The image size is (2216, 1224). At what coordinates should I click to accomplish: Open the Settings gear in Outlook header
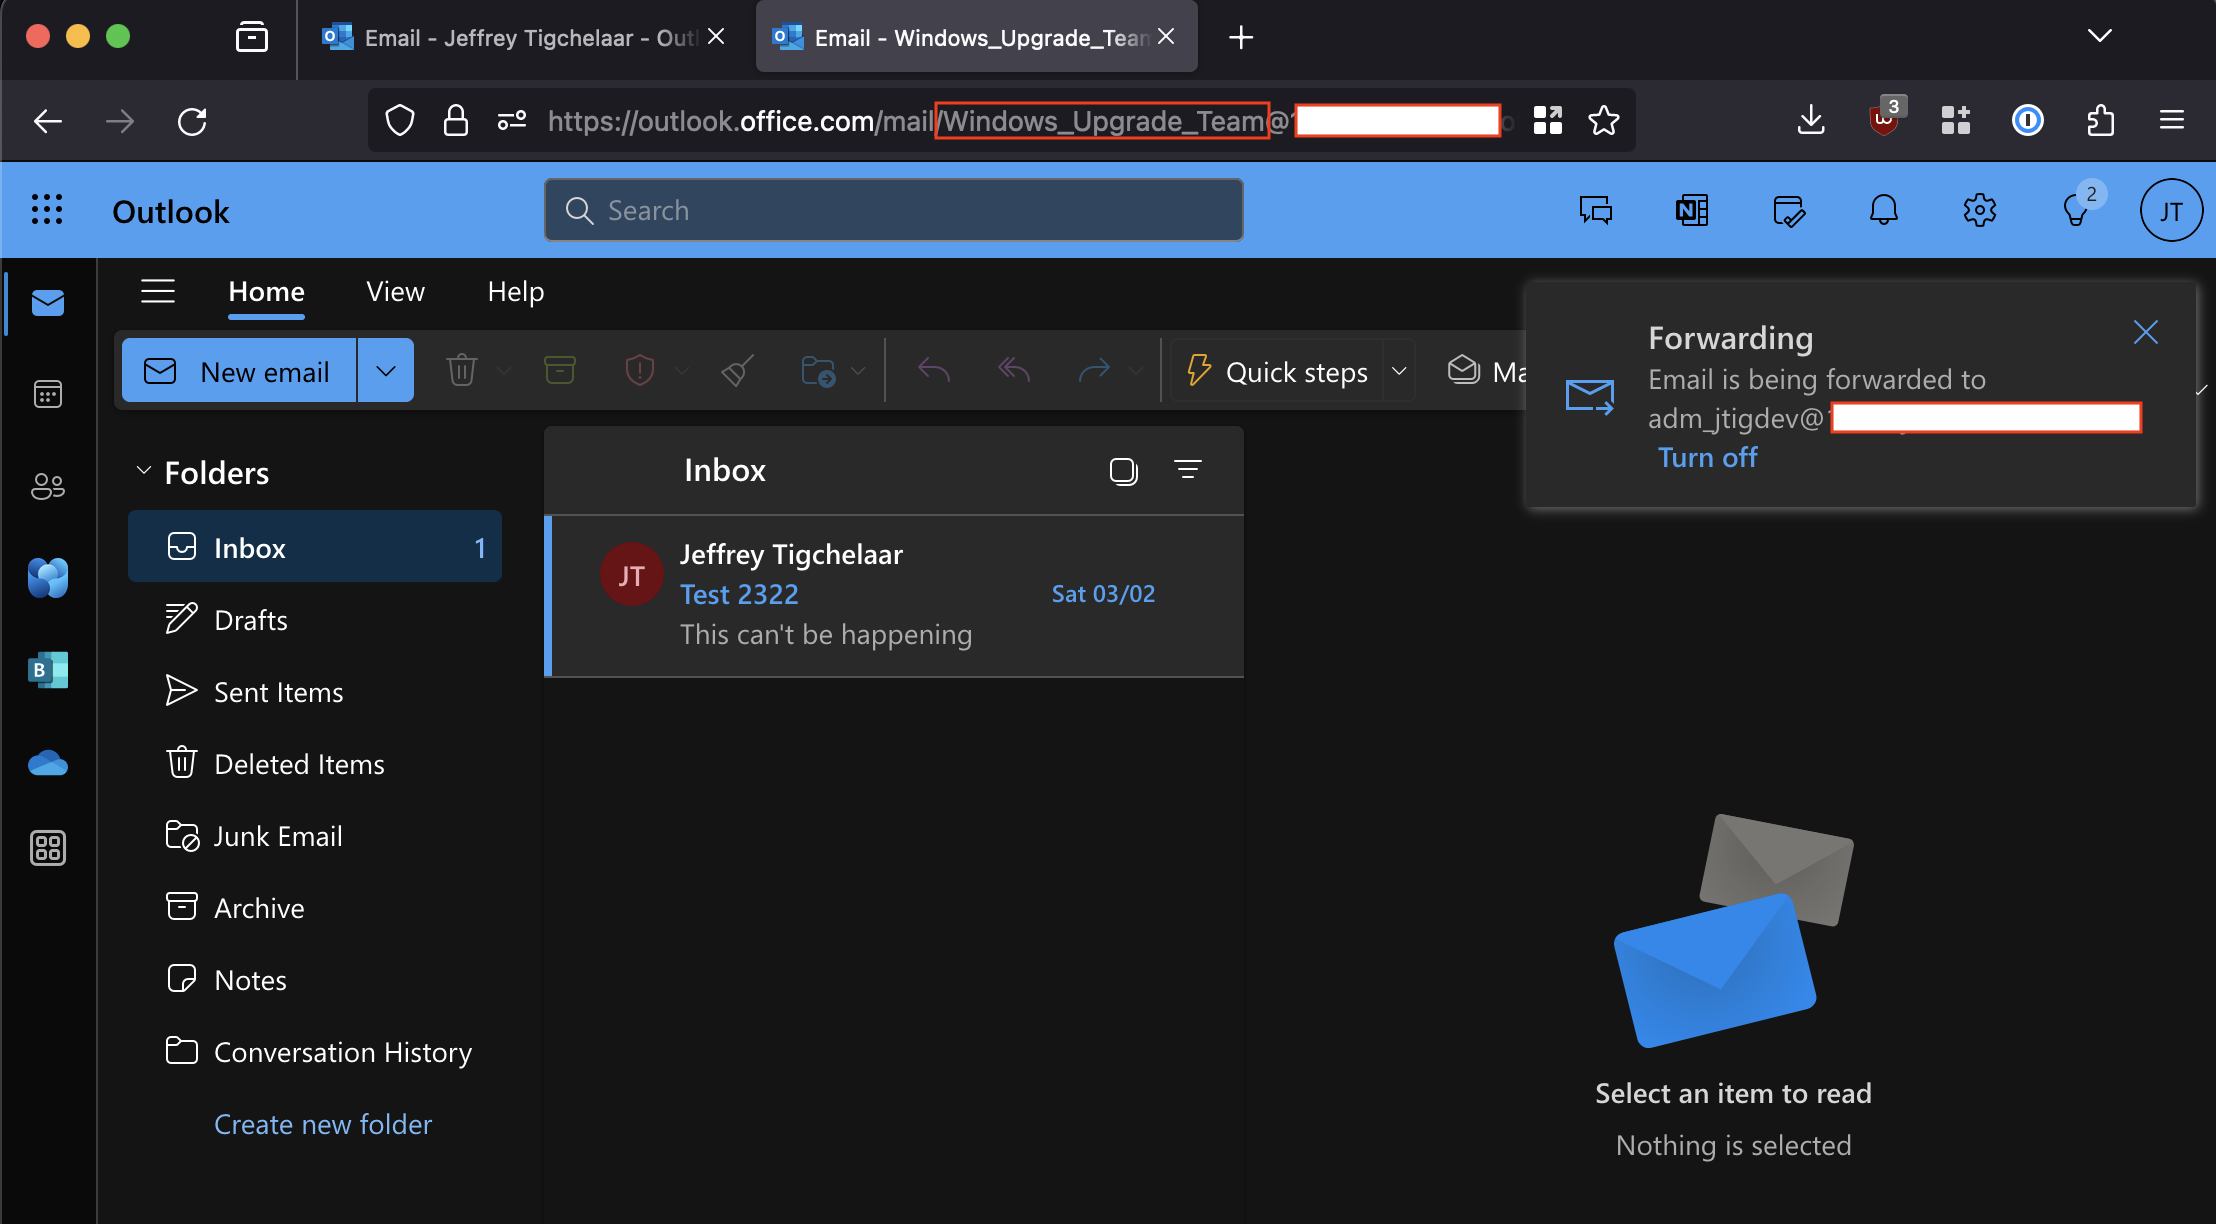pyautogui.click(x=1980, y=210)
